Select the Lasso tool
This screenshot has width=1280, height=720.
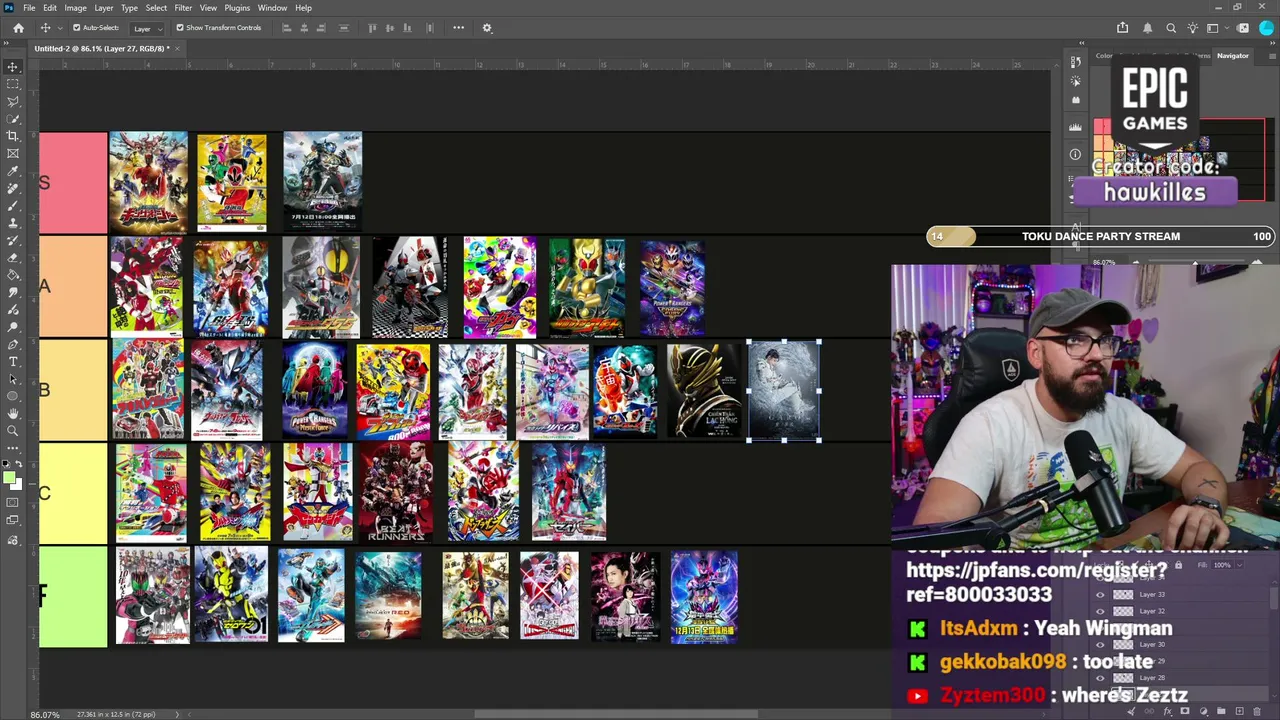point(13,101)
